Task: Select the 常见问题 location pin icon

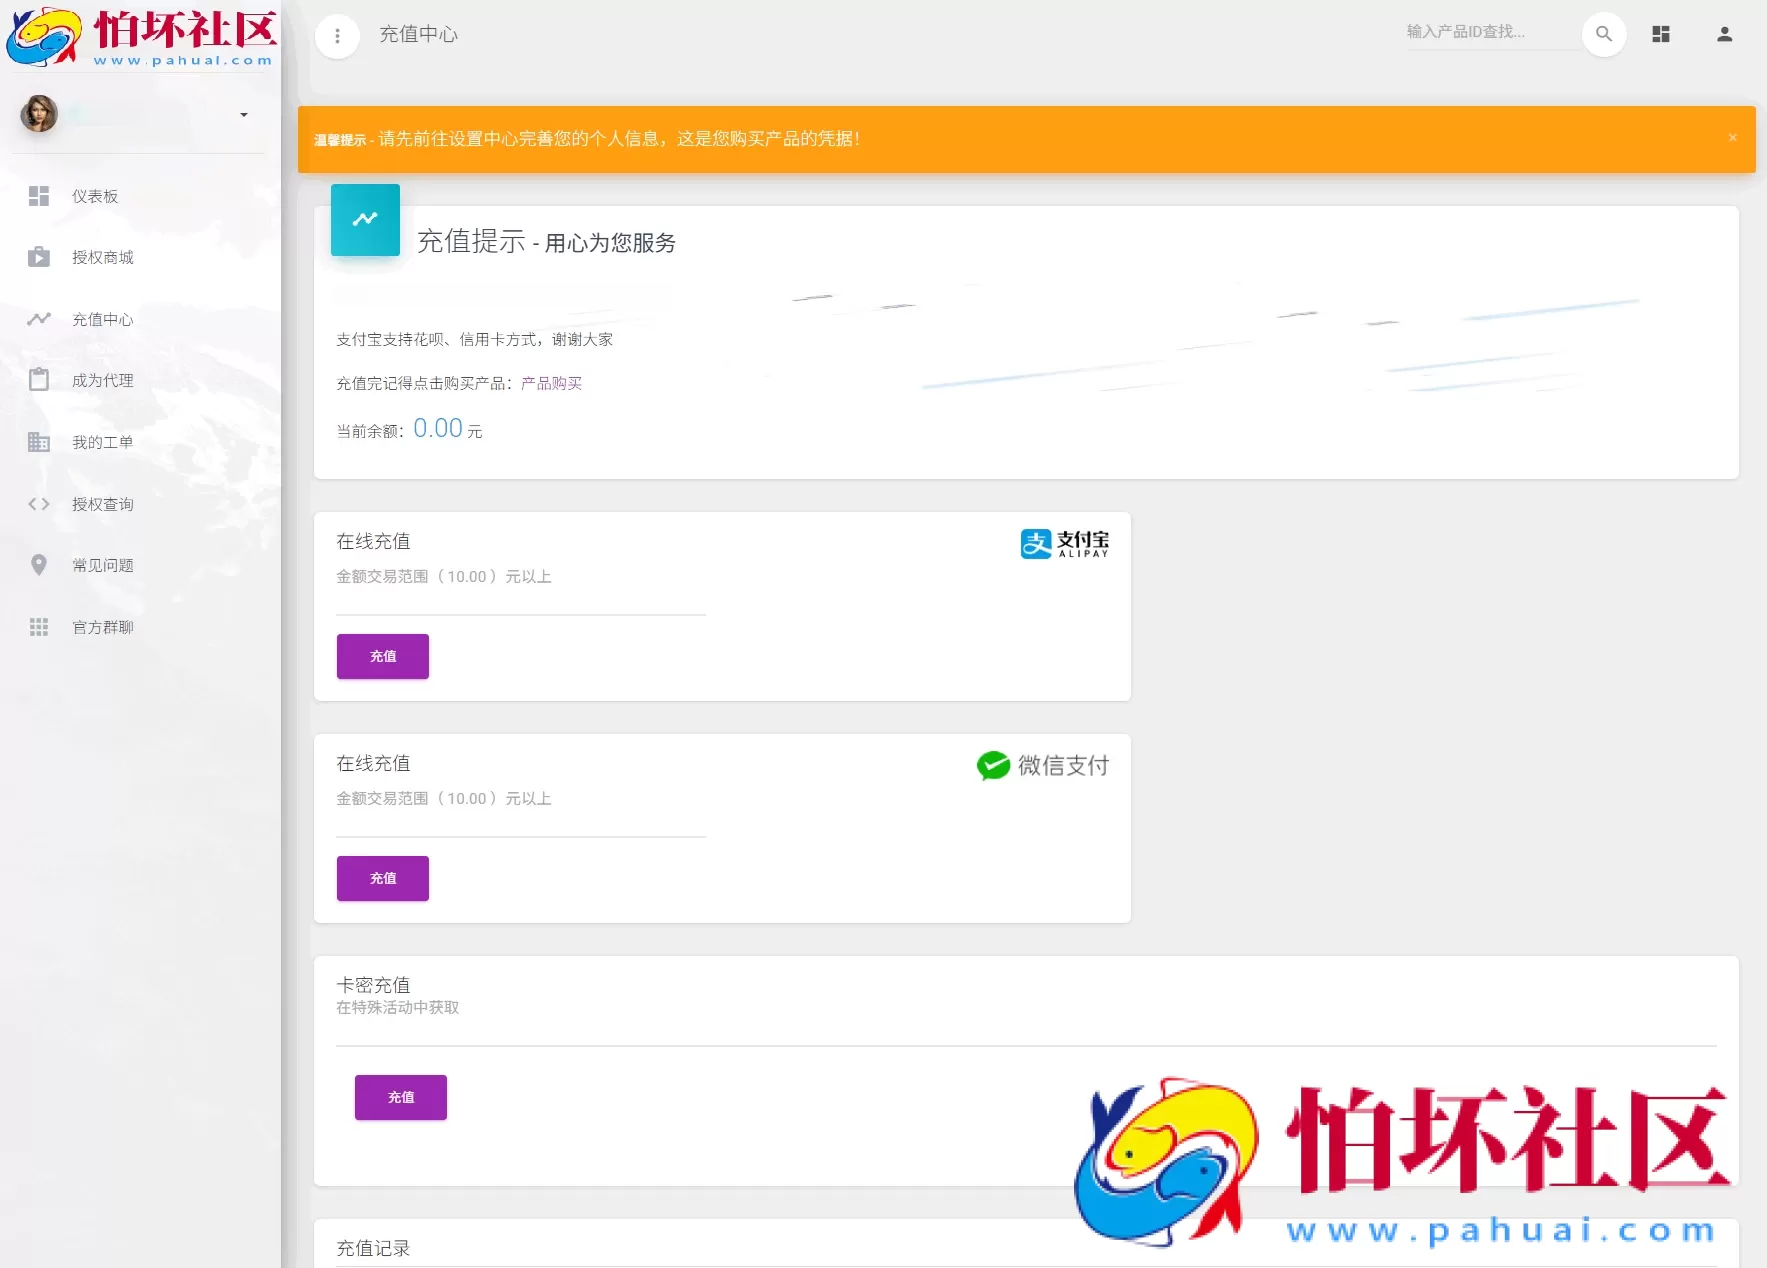Action: click(39, 565)
